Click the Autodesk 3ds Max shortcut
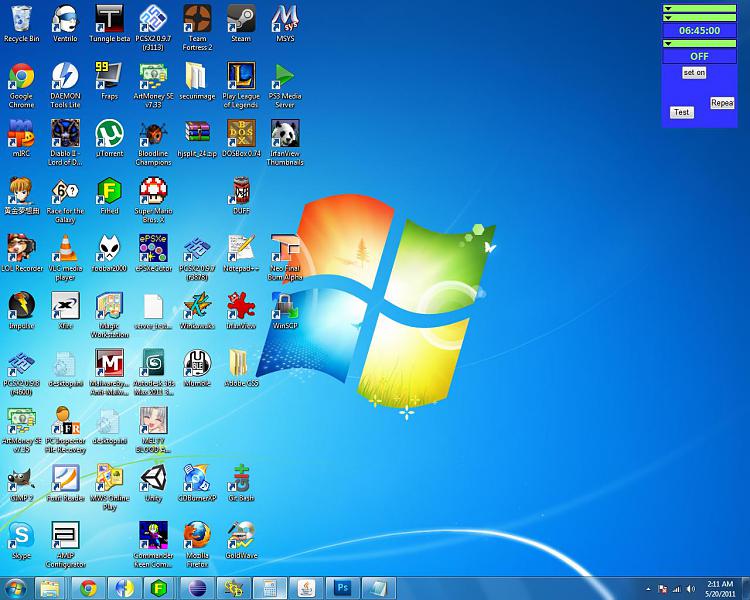This screenshot has height=600, width=750. [x=153, y=372]
